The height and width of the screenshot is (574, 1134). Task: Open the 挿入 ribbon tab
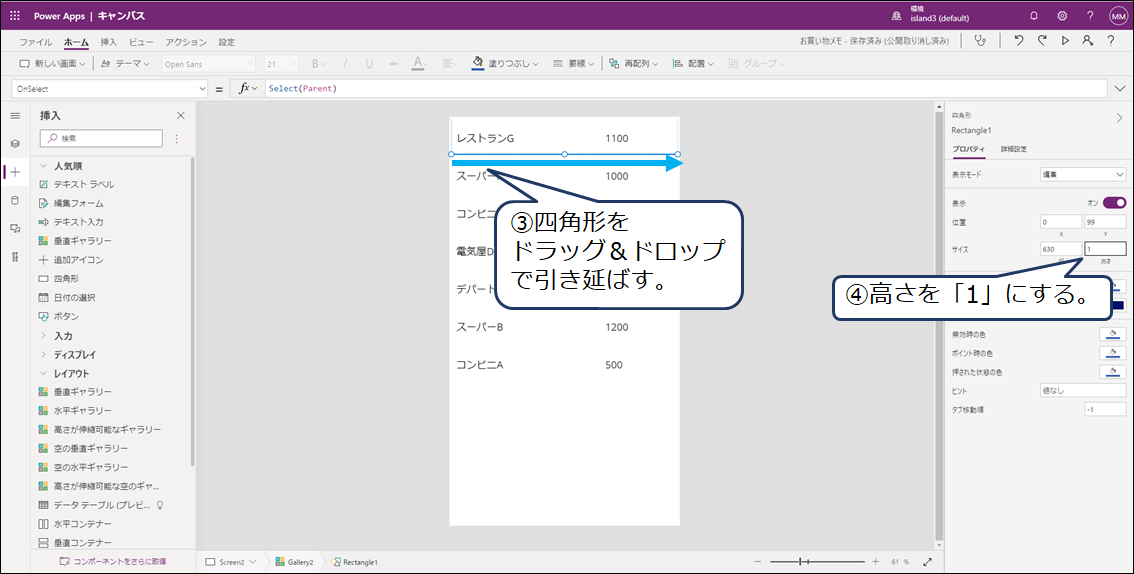[108, 42]
